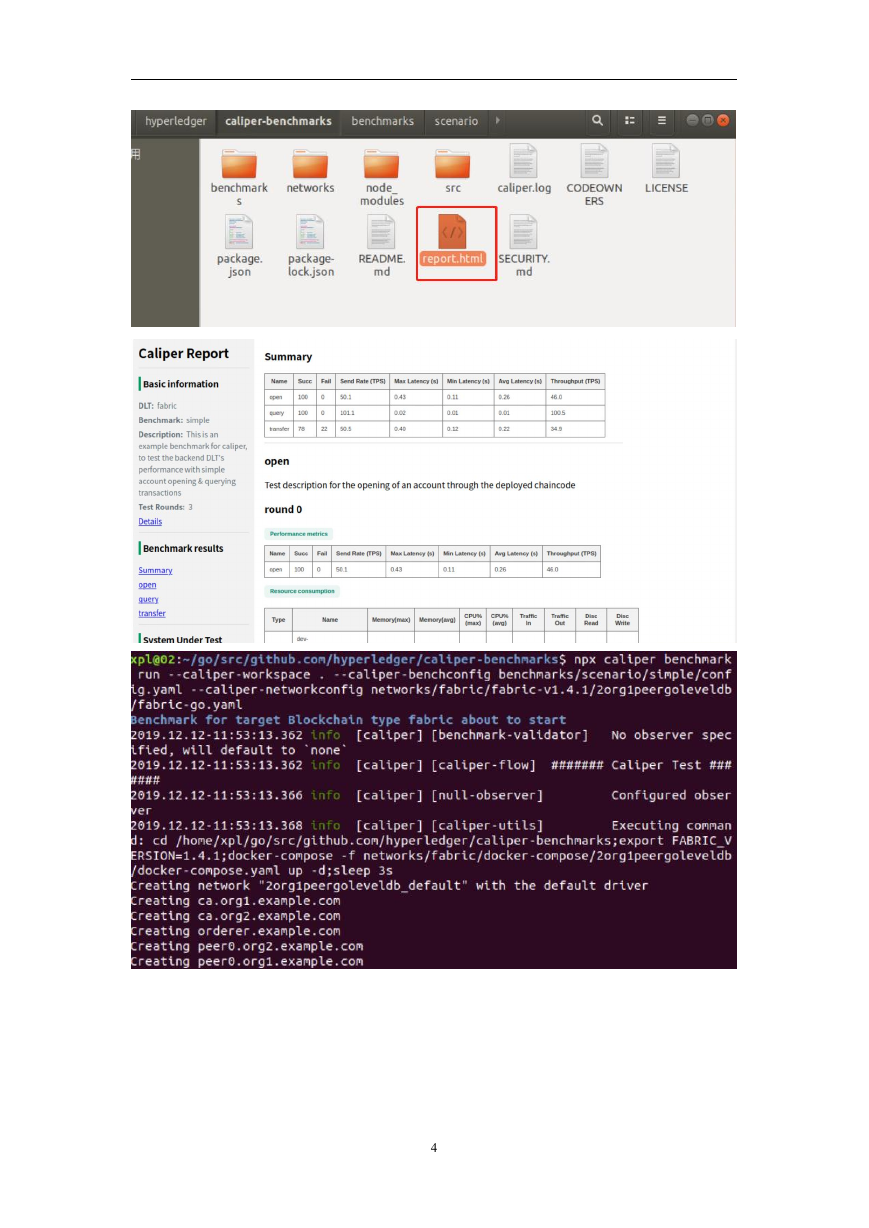Click Throughput (TPS) header in Summary table
Viewport: 869px width, 1228px height.
(575, 381)
